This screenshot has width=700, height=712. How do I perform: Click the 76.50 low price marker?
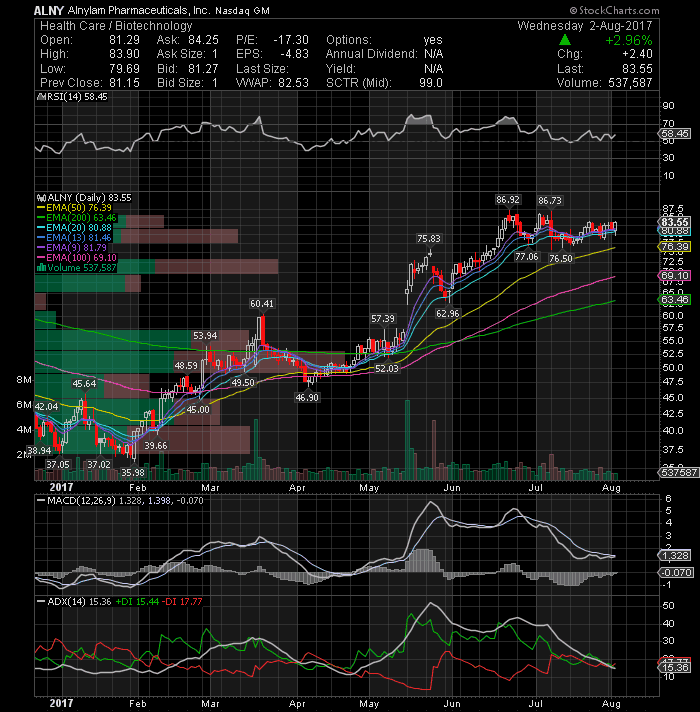tap(561, 258)
